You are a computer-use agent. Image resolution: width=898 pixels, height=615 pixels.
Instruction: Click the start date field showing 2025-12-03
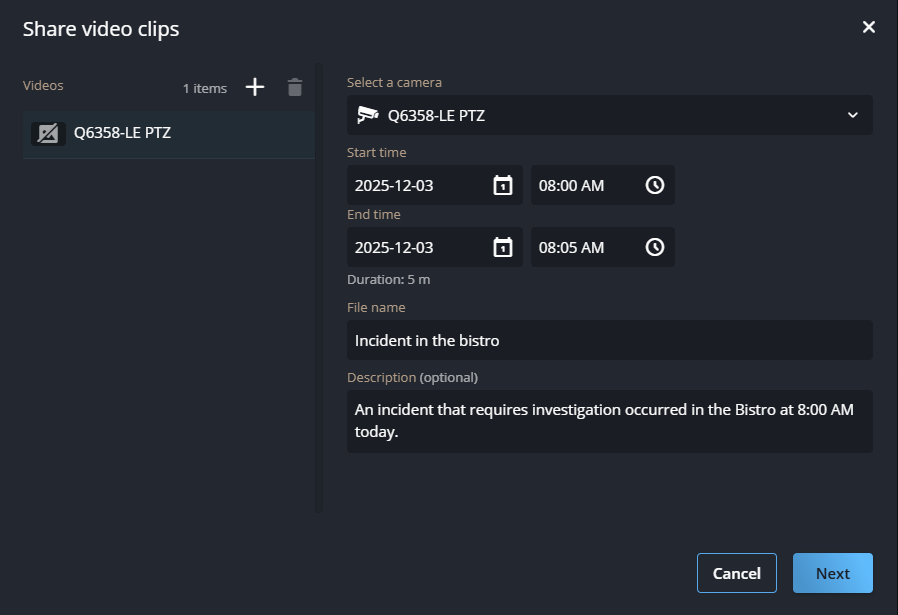(x=420, y=184)
